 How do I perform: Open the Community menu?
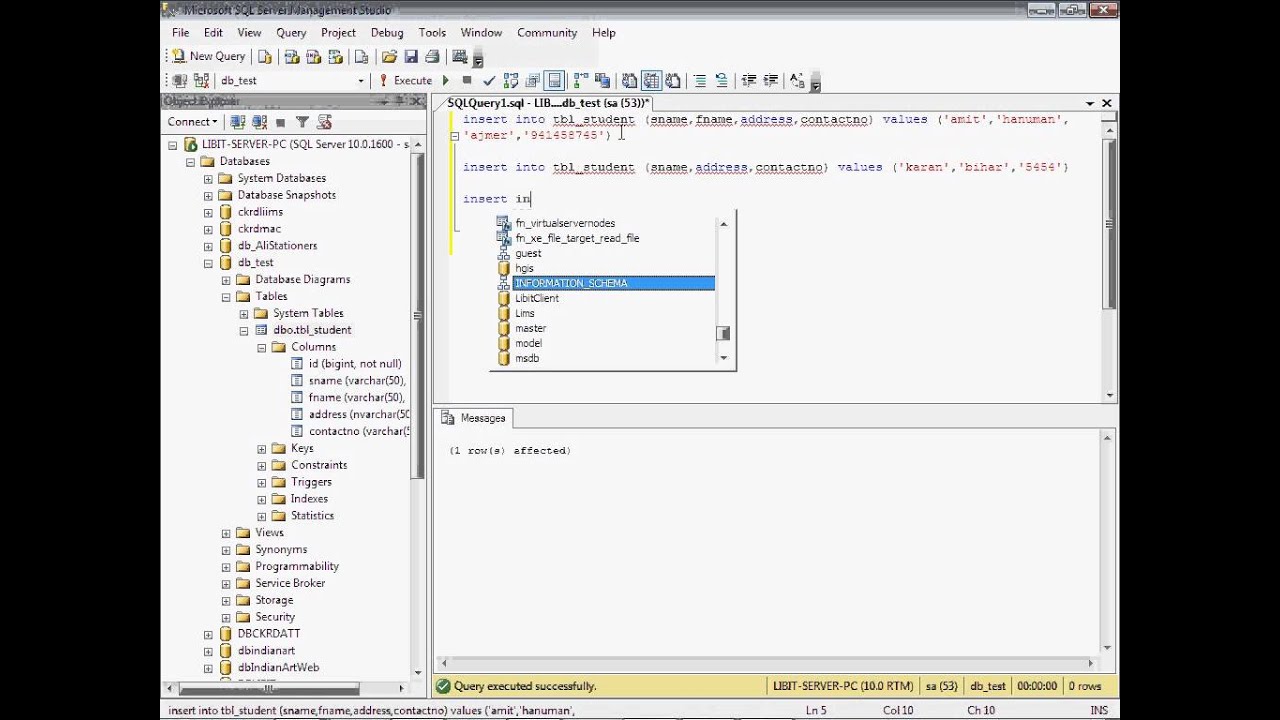click(x=547, y=32)
